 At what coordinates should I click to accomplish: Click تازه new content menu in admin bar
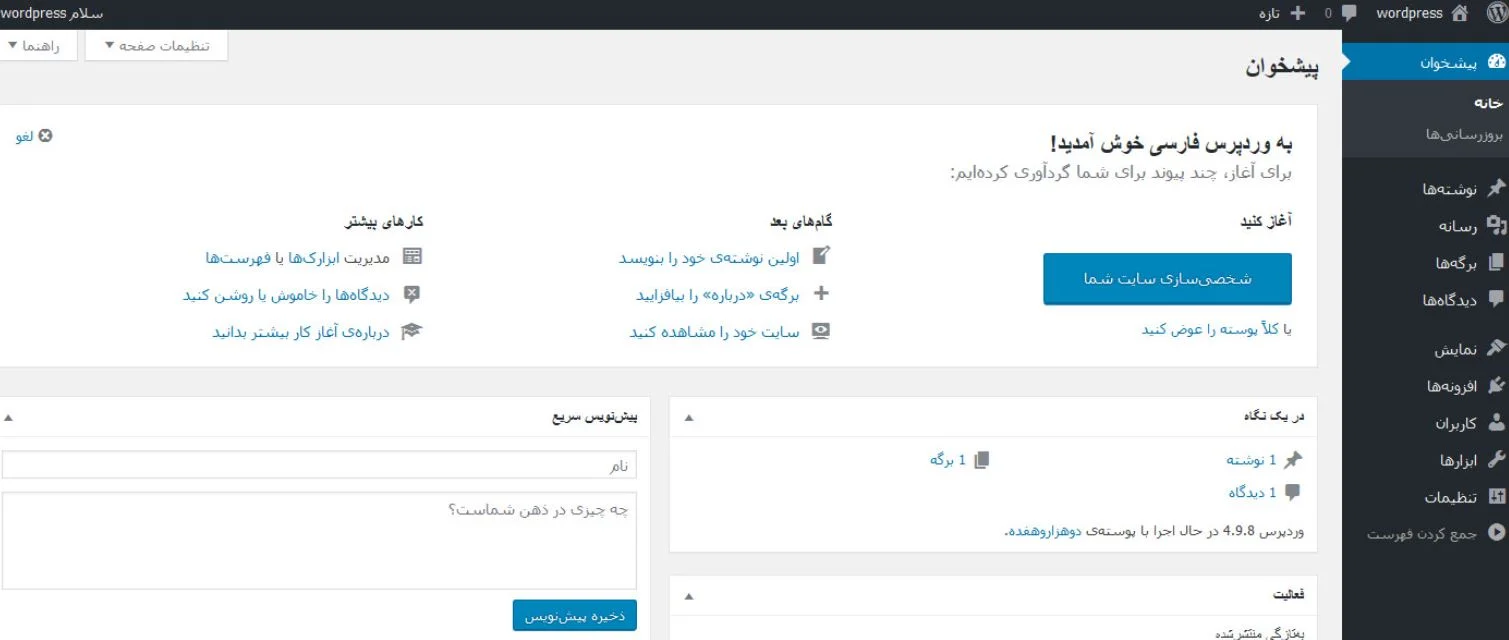[x=1270, y=14]
